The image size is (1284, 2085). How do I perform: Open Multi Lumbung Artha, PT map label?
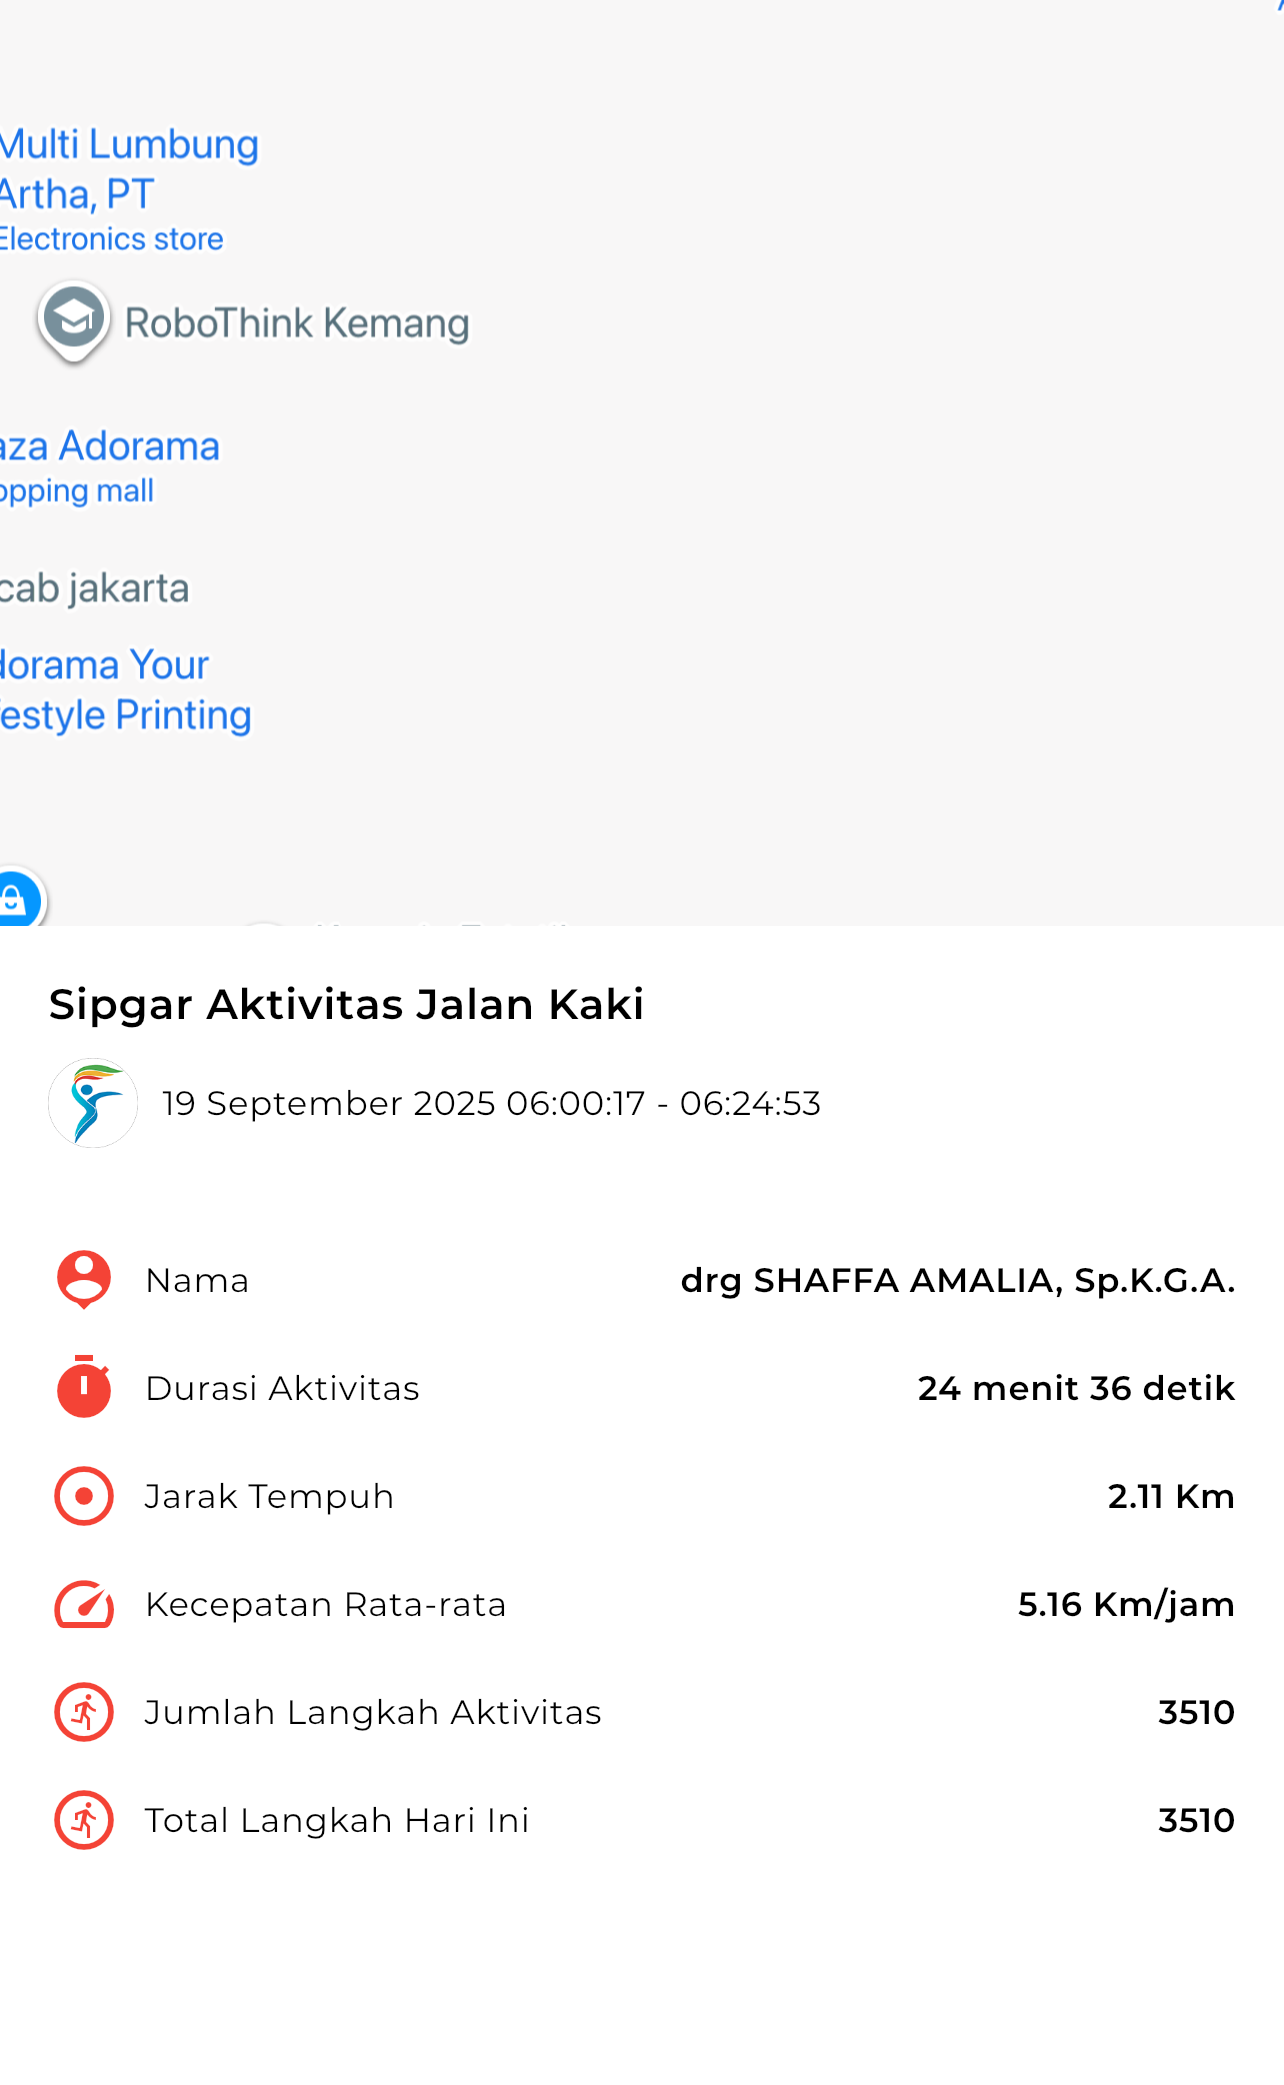coord(128,169)
